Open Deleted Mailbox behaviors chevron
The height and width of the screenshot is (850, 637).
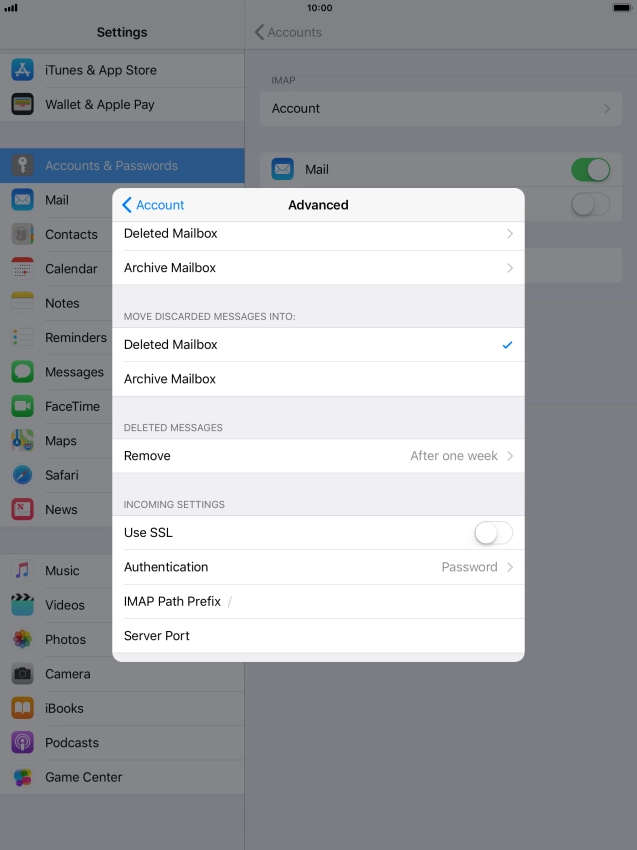[x=510, y=234]
